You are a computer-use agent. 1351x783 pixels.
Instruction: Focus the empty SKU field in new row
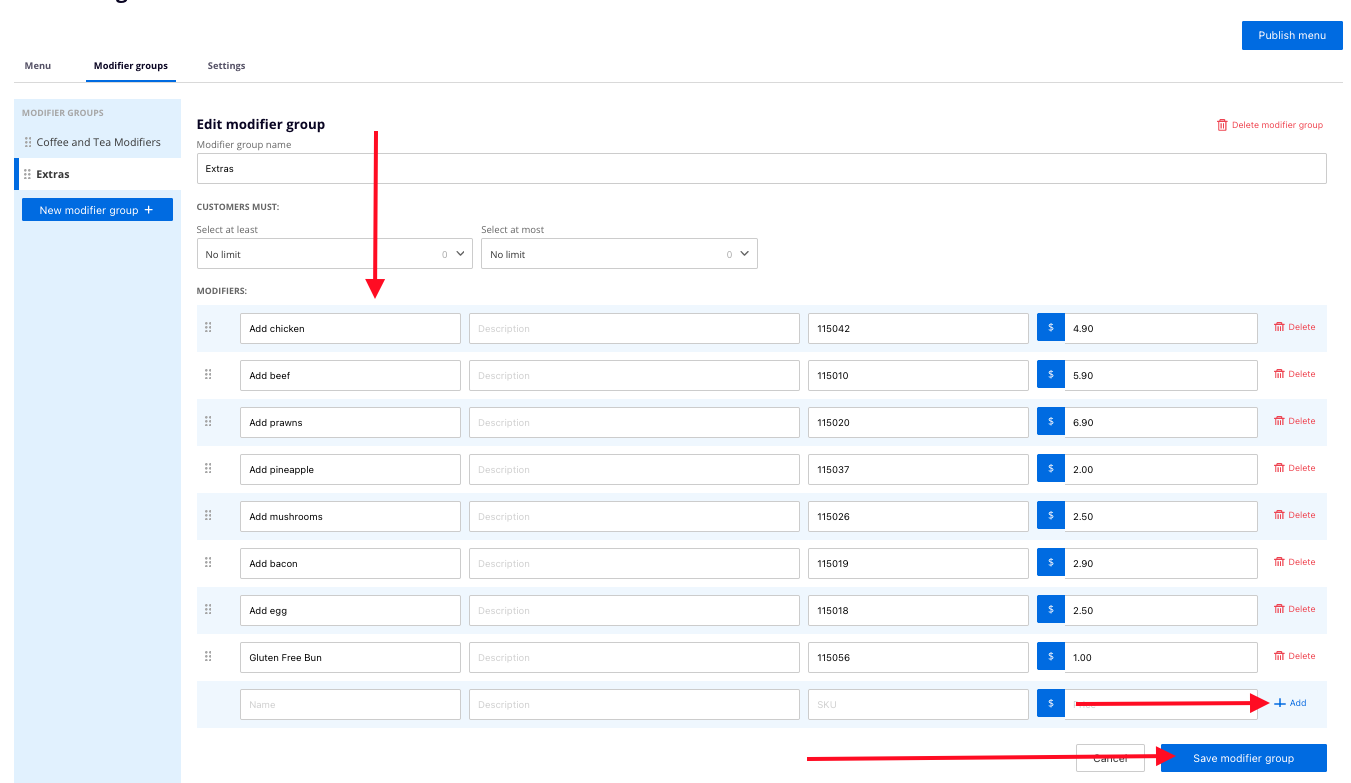coord(917,704)
